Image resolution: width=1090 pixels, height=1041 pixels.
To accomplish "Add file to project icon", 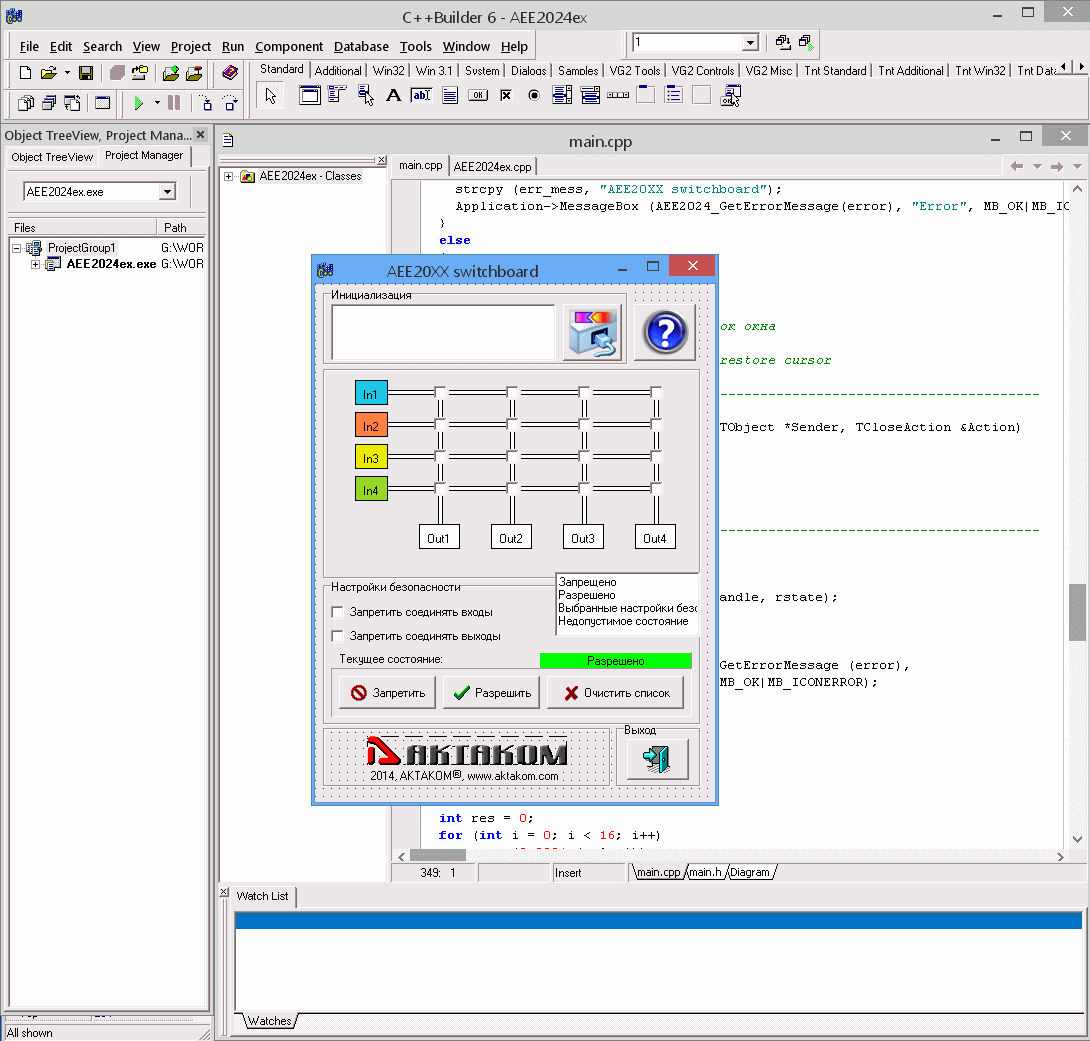I will click(x=170, y=73).
